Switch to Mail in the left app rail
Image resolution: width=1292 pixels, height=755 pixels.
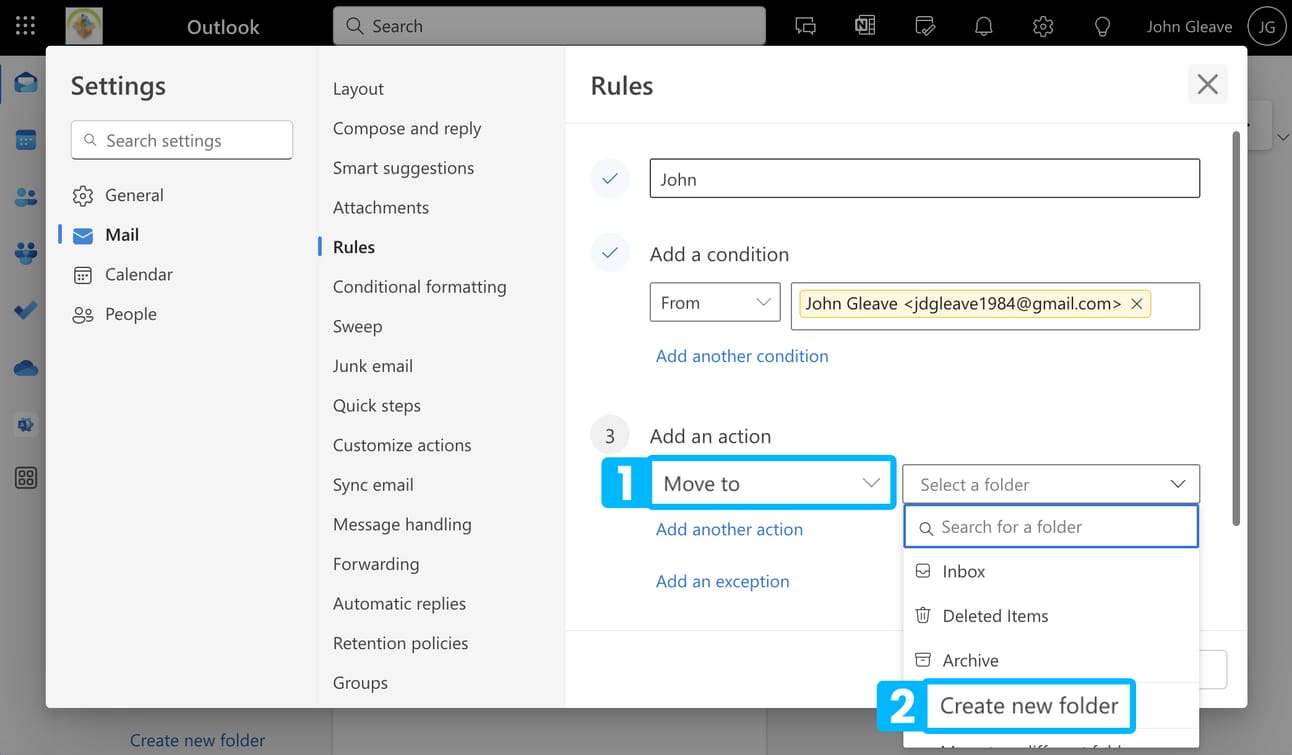[x=26, y=83]
